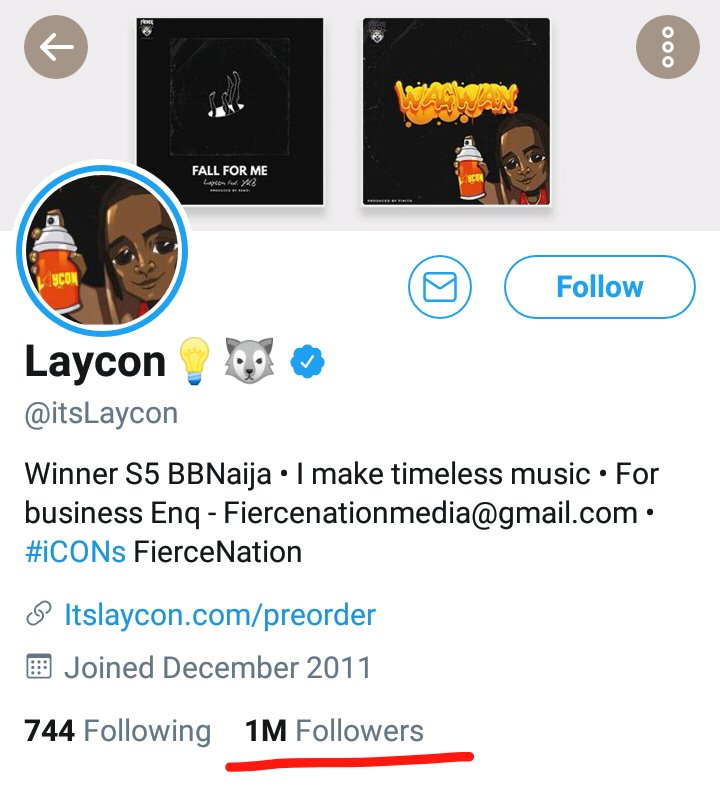
Task: View the 744 Following list
Action: click(x=118, y=730)
